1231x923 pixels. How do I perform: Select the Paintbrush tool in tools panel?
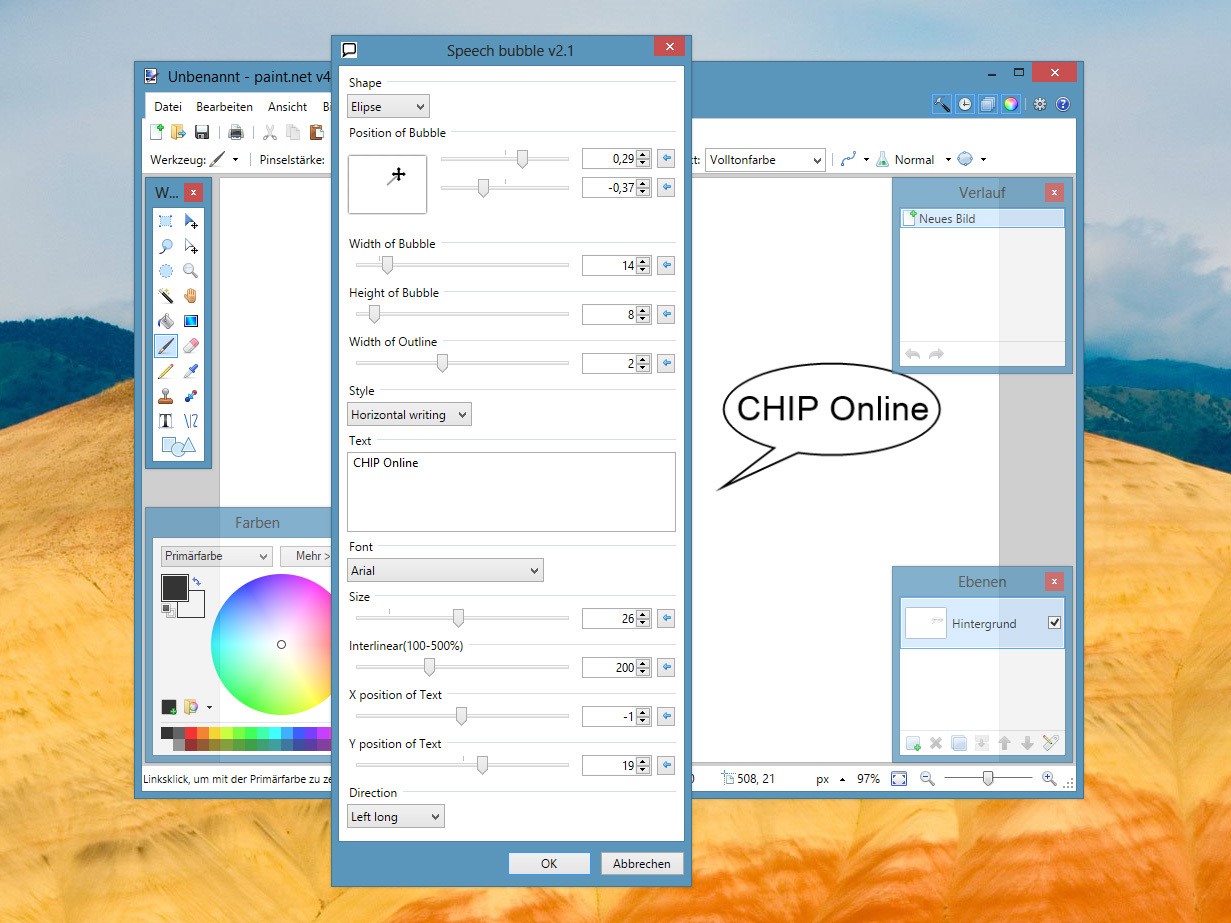click(166, 346)
